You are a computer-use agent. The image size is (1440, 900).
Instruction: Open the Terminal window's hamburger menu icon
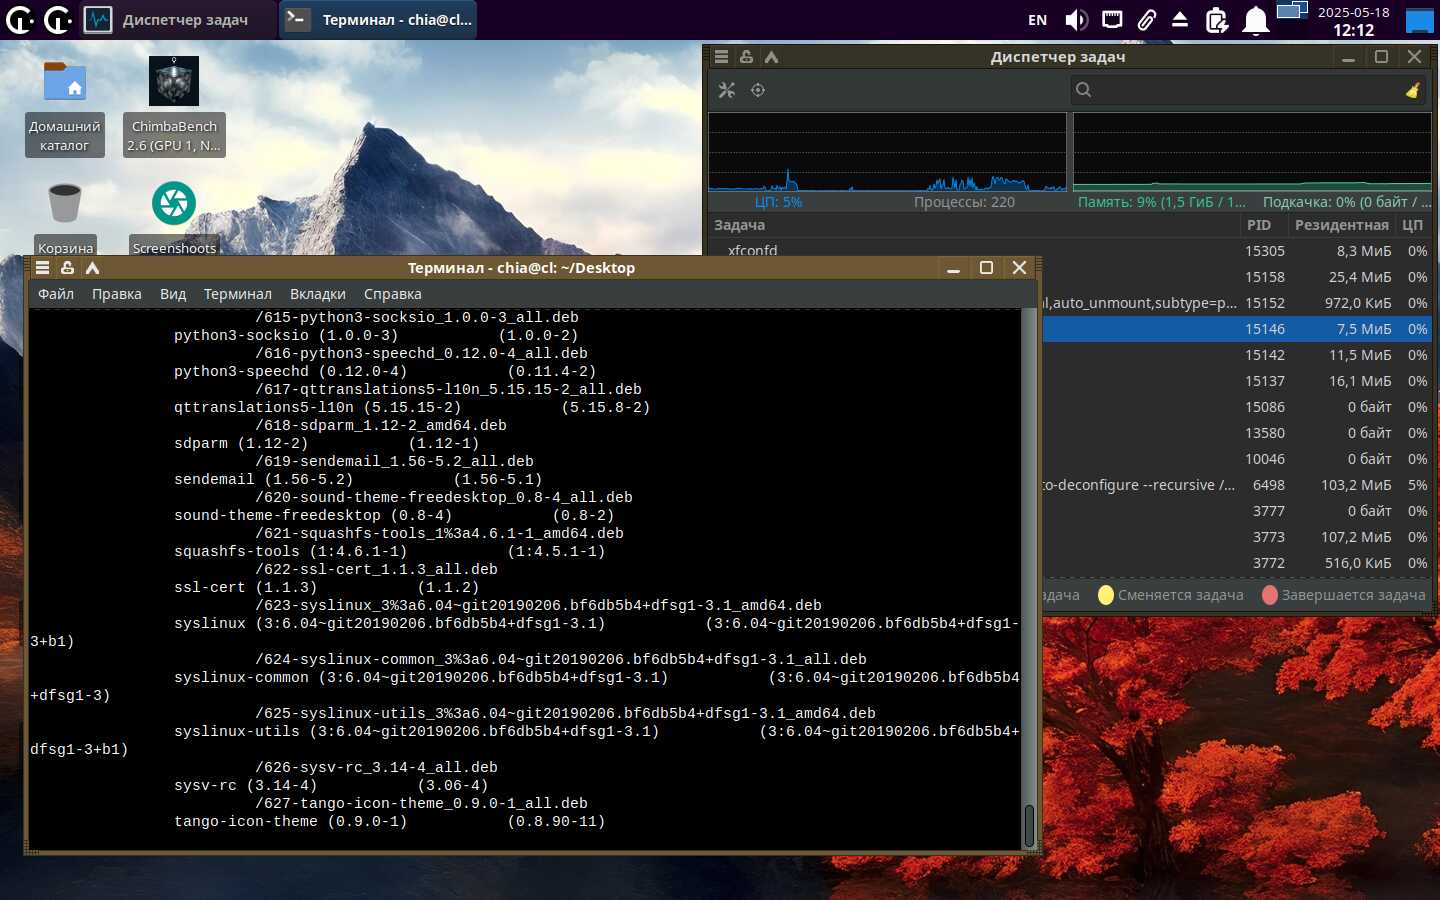coord(42,268)
